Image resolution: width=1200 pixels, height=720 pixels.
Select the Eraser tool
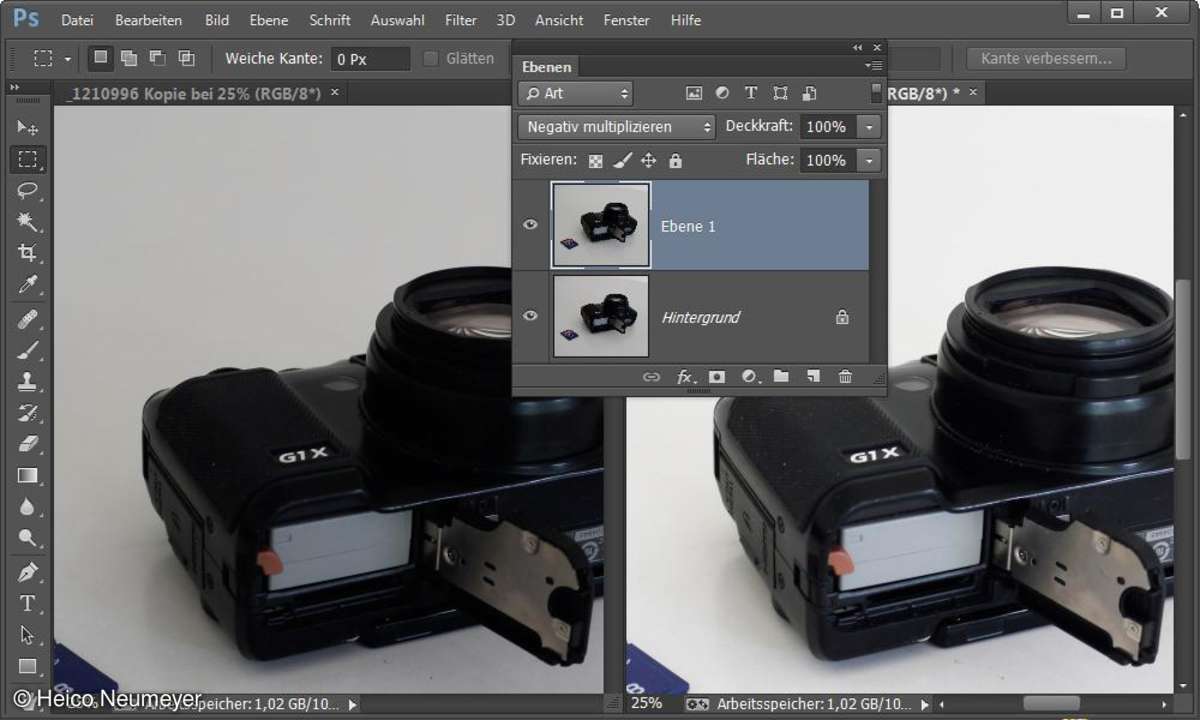coord(28,444)
